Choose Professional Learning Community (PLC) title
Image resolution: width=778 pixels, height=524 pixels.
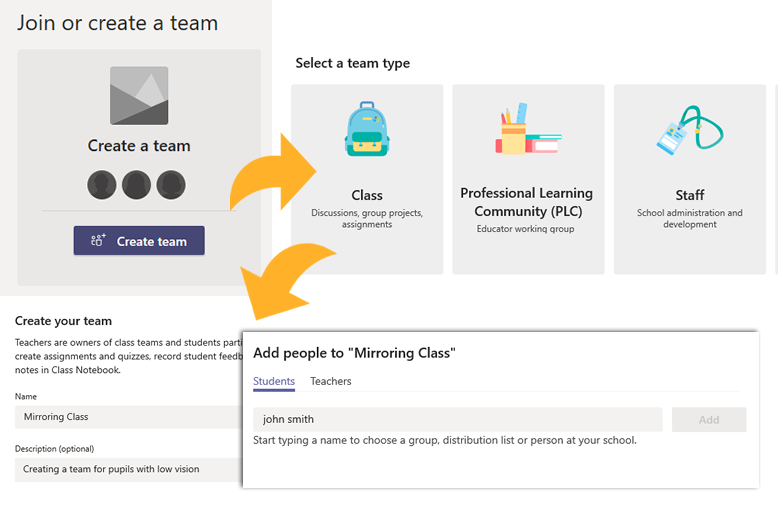click(x=527, y=202)
